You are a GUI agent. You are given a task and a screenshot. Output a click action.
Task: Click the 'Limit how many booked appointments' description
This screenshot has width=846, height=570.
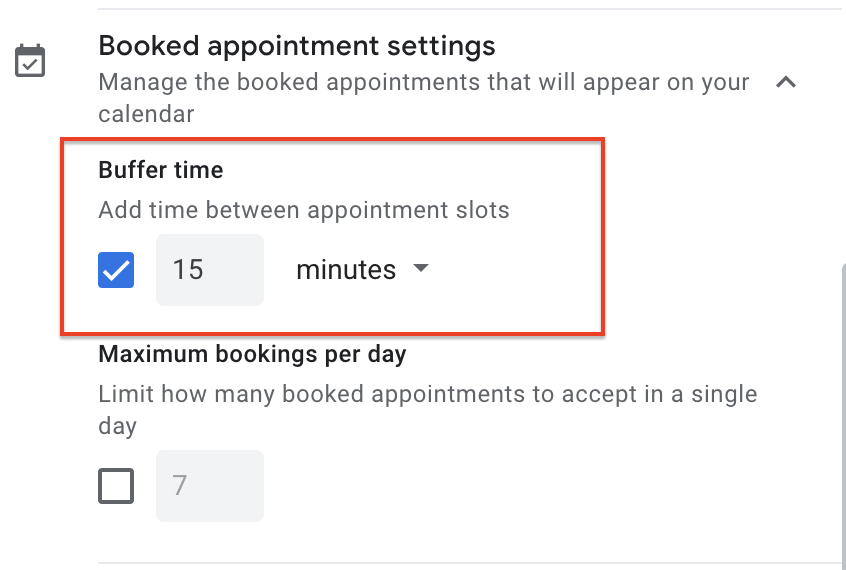427,394
